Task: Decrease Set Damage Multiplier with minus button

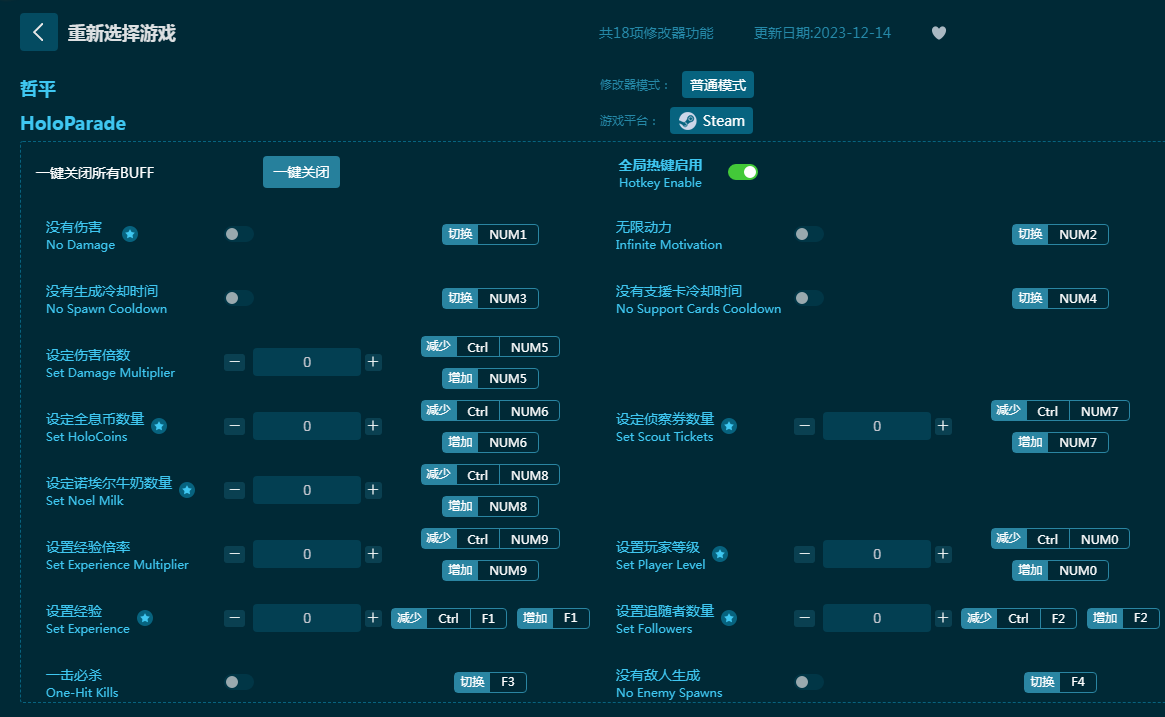Action: tap(235, 362)
